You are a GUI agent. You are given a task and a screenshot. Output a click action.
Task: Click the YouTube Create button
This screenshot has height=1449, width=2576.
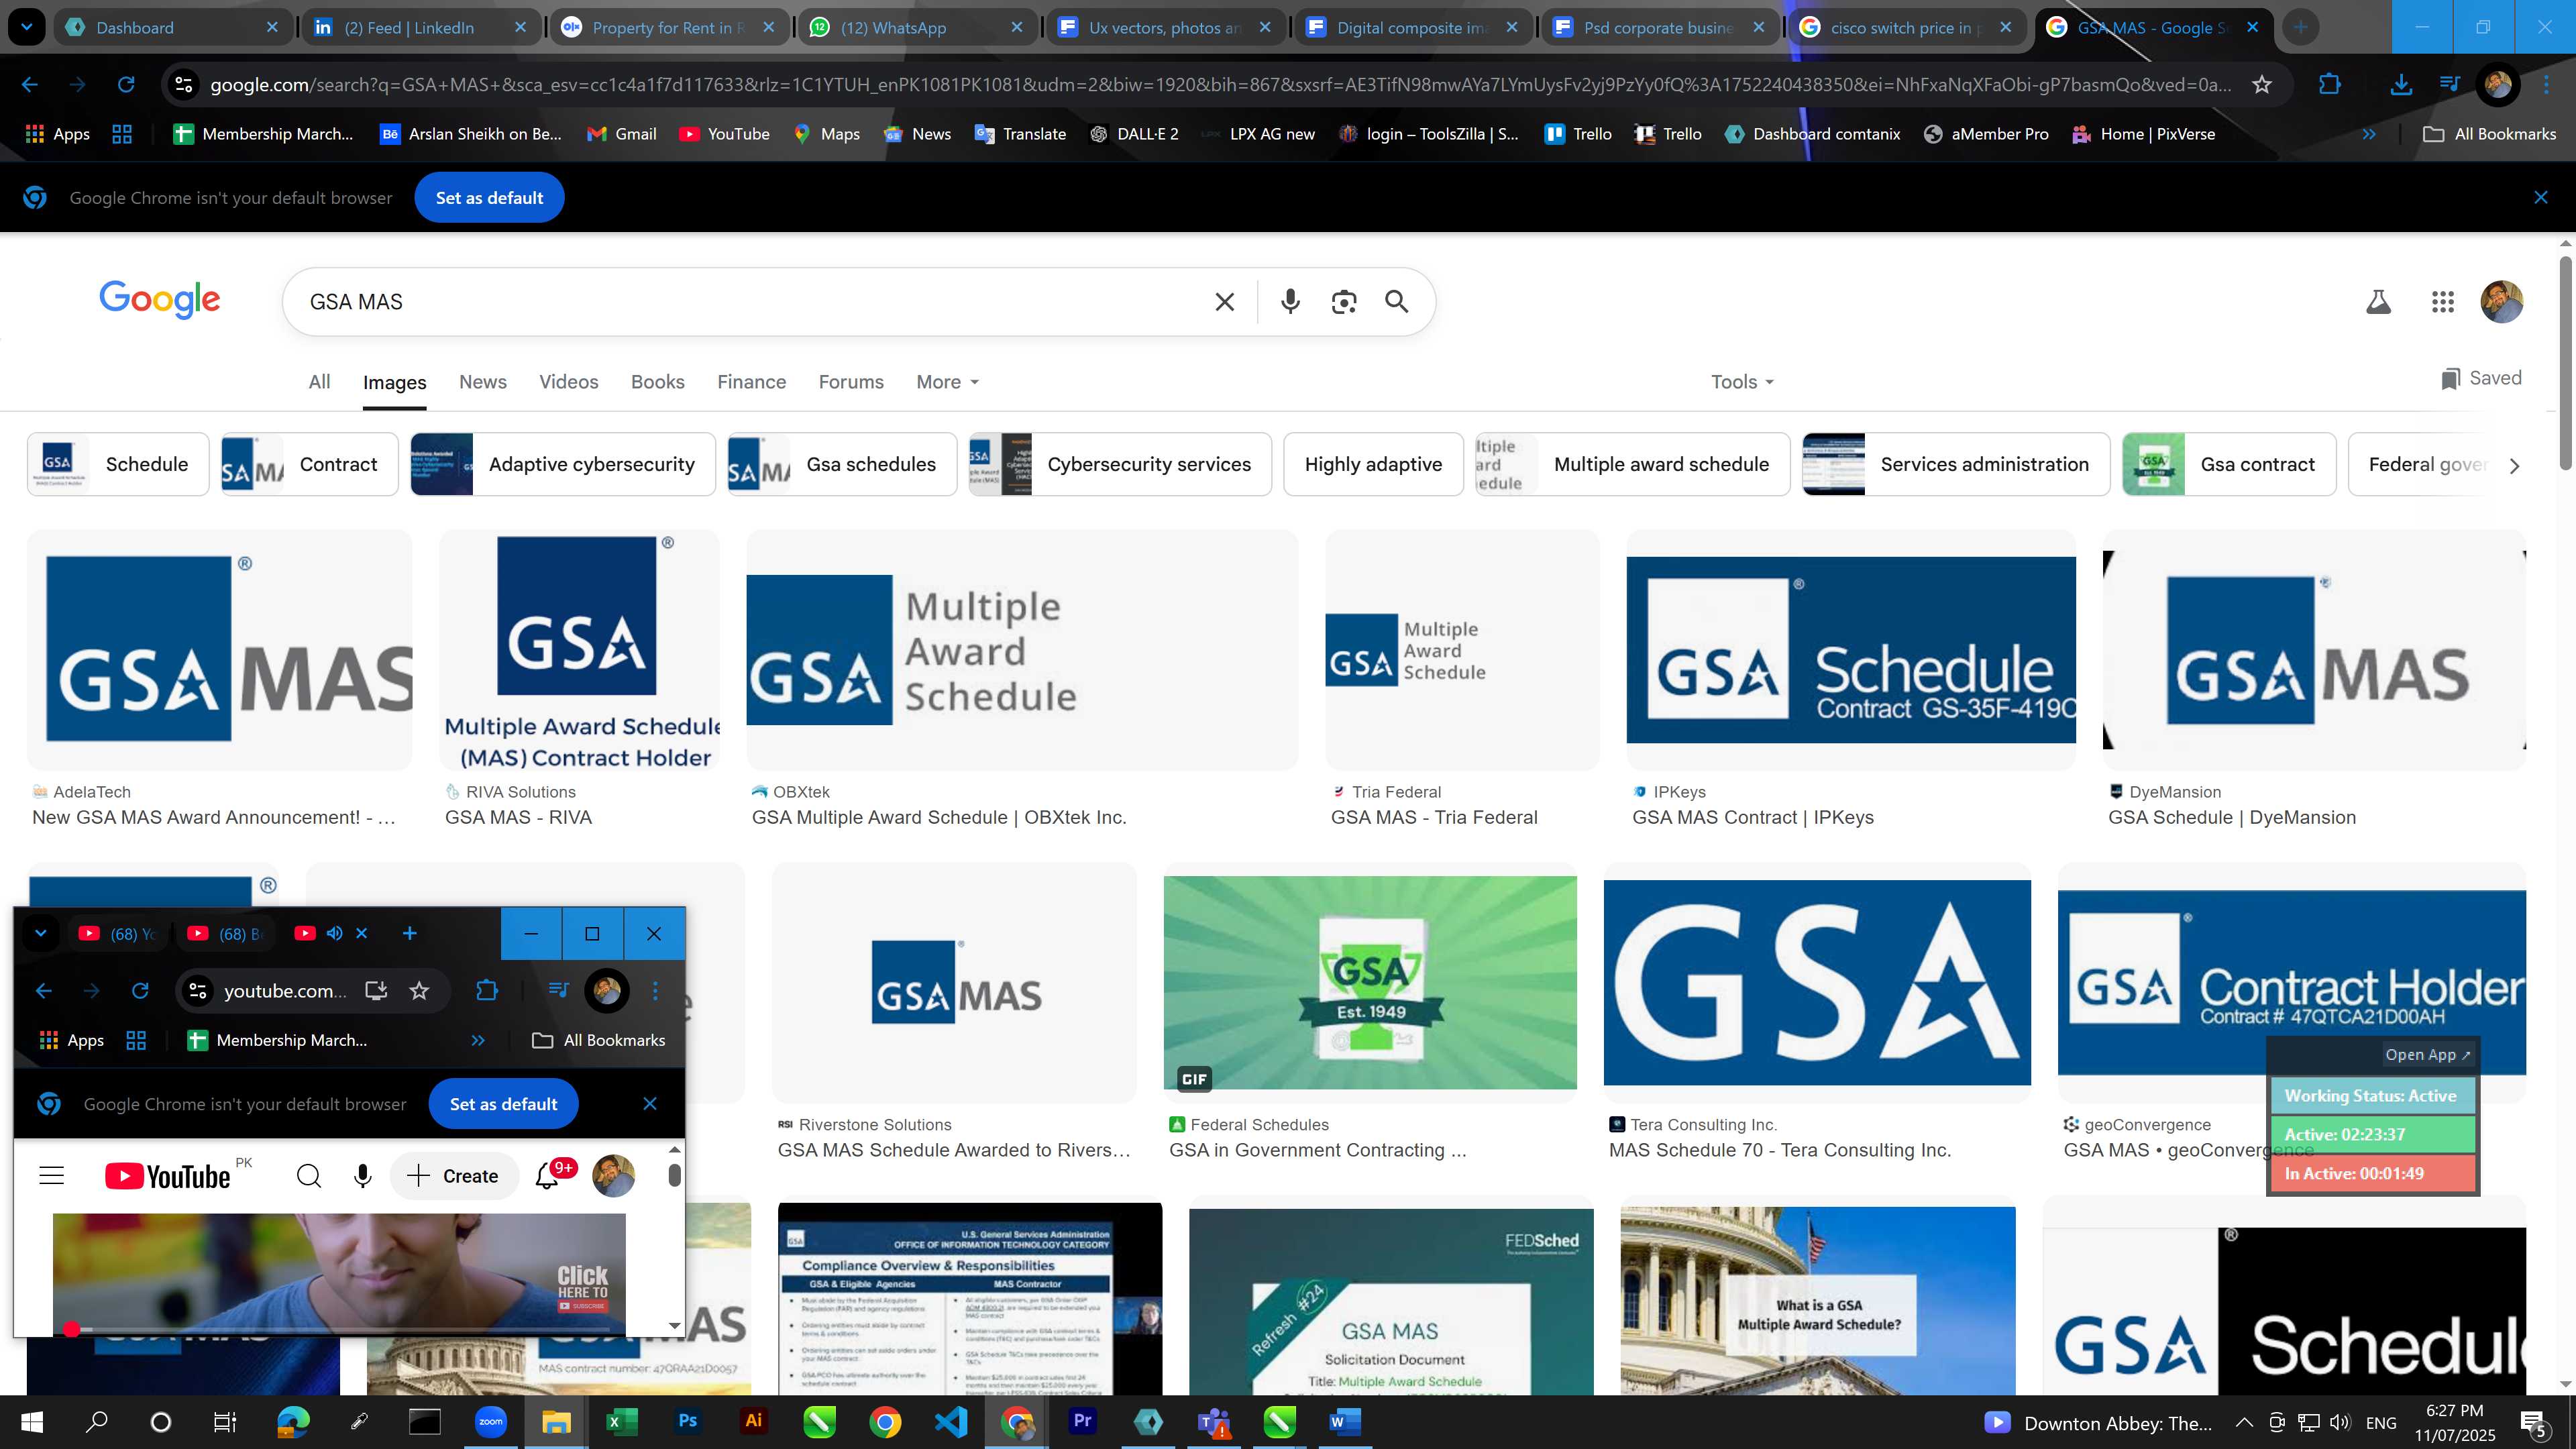(454, 1176)
